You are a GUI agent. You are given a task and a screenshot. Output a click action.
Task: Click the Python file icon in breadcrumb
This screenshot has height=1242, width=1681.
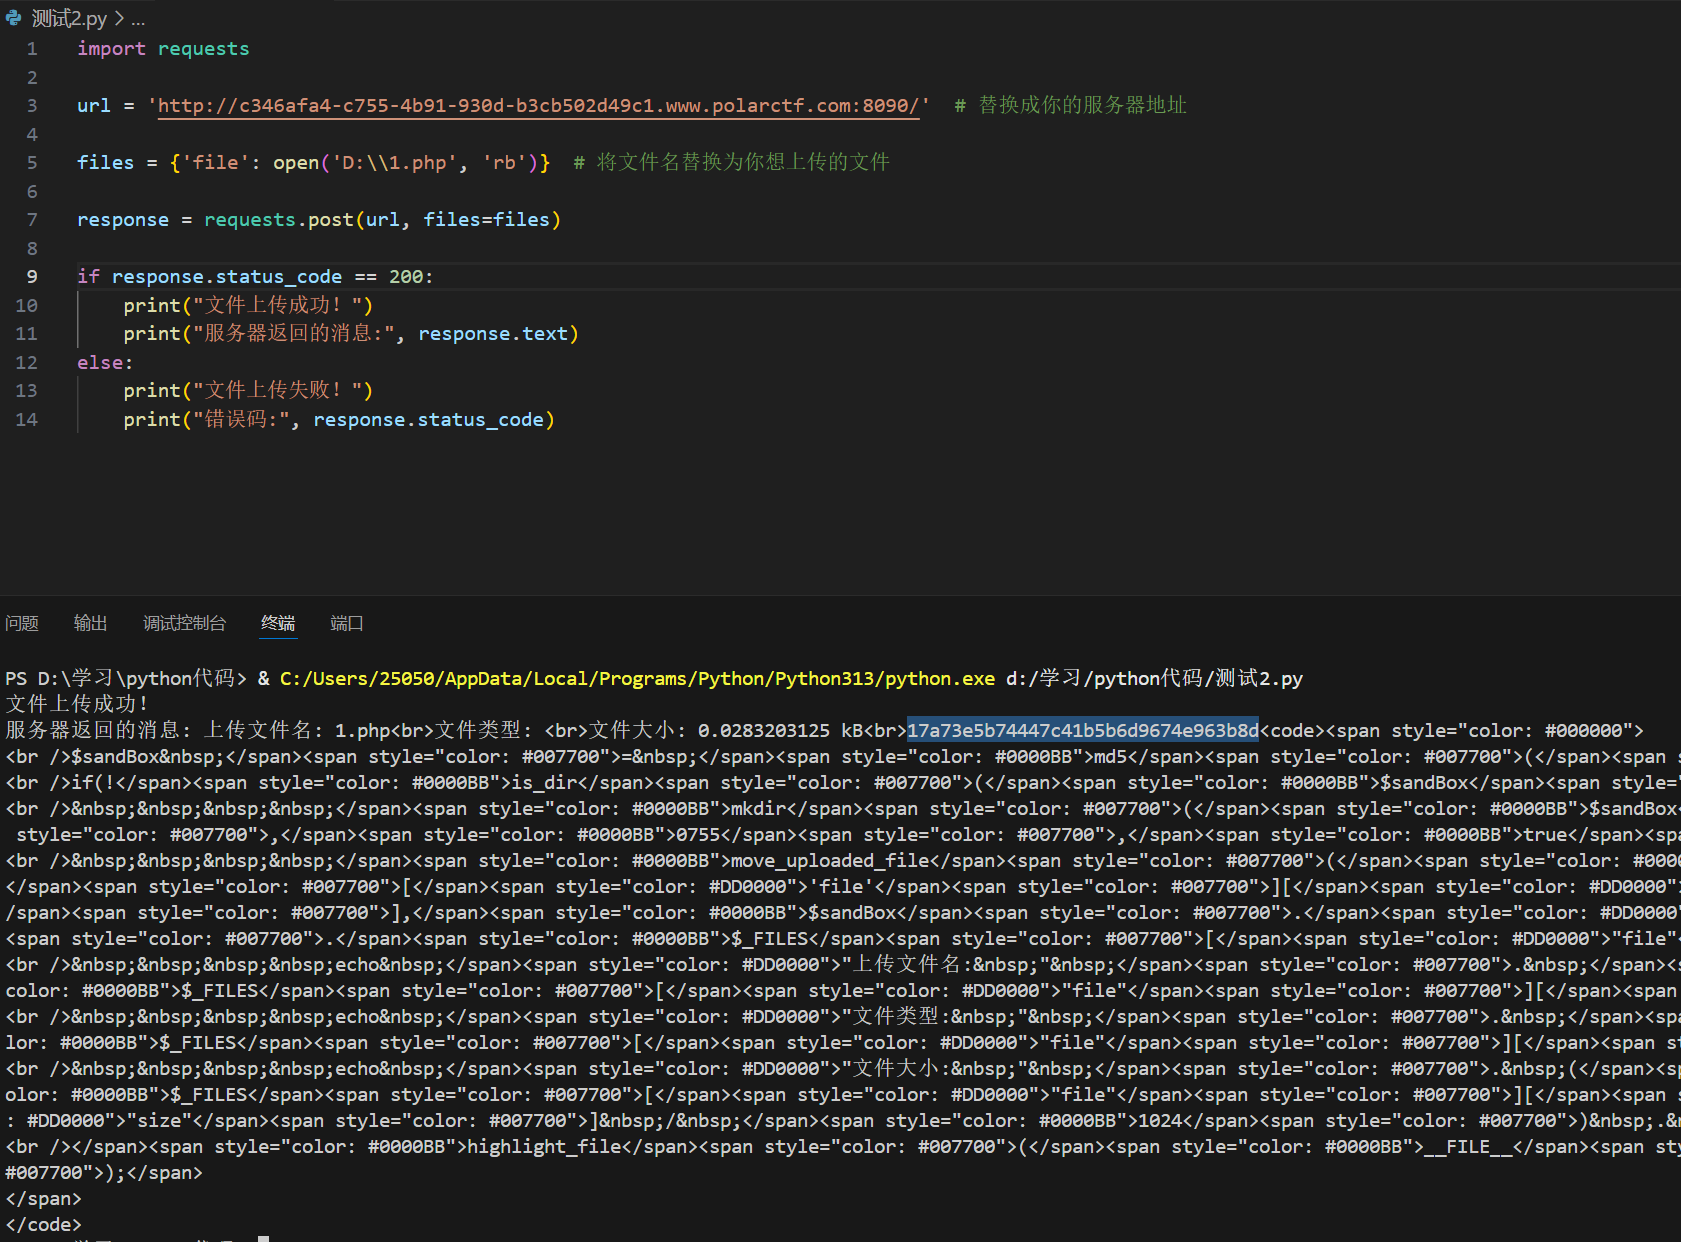point(13,18)
